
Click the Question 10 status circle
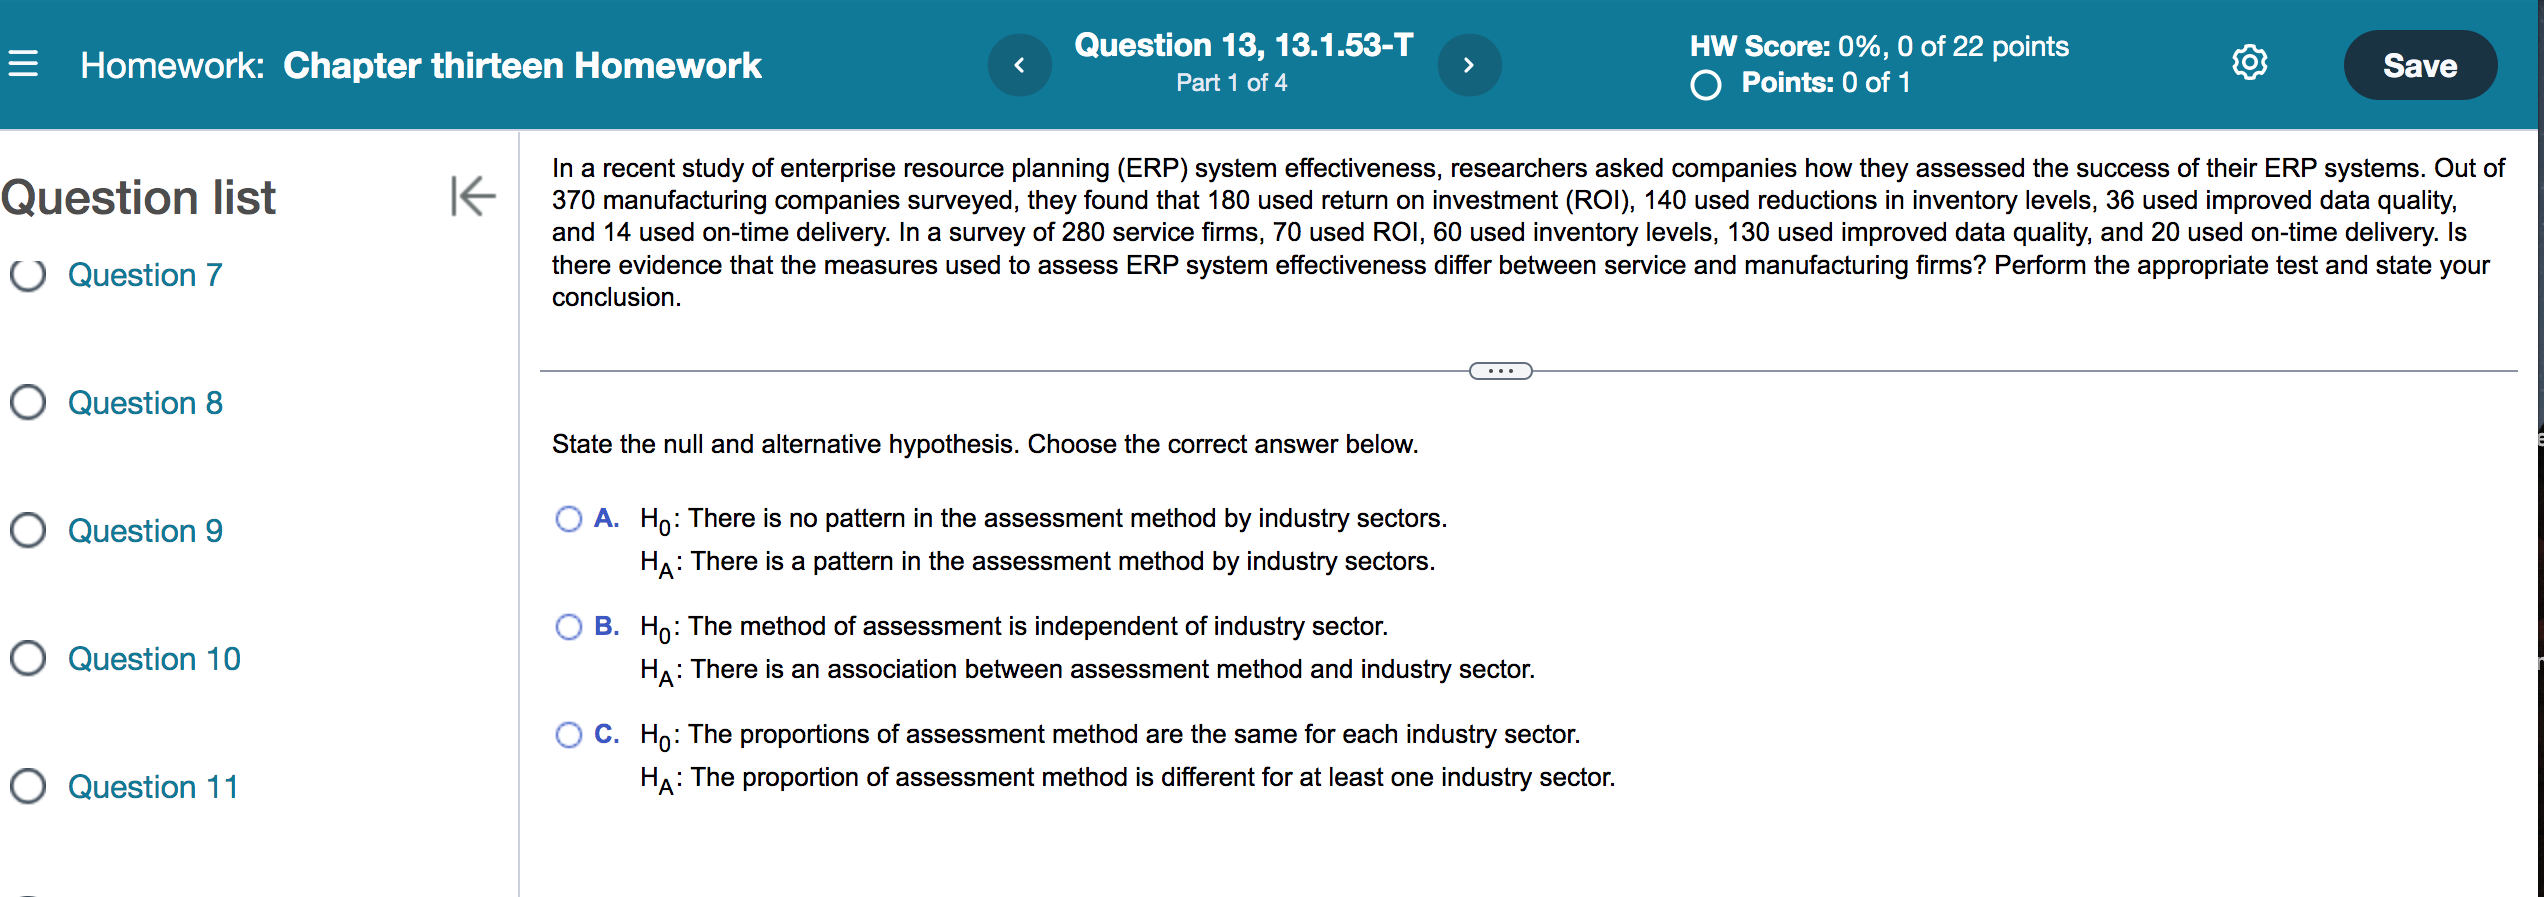[x=28, y=659]
